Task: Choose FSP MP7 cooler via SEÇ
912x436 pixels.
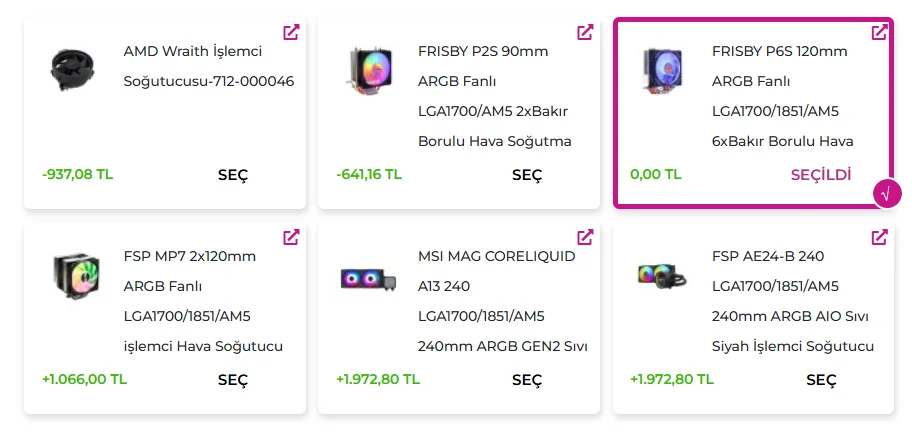Action: point(233,380)
